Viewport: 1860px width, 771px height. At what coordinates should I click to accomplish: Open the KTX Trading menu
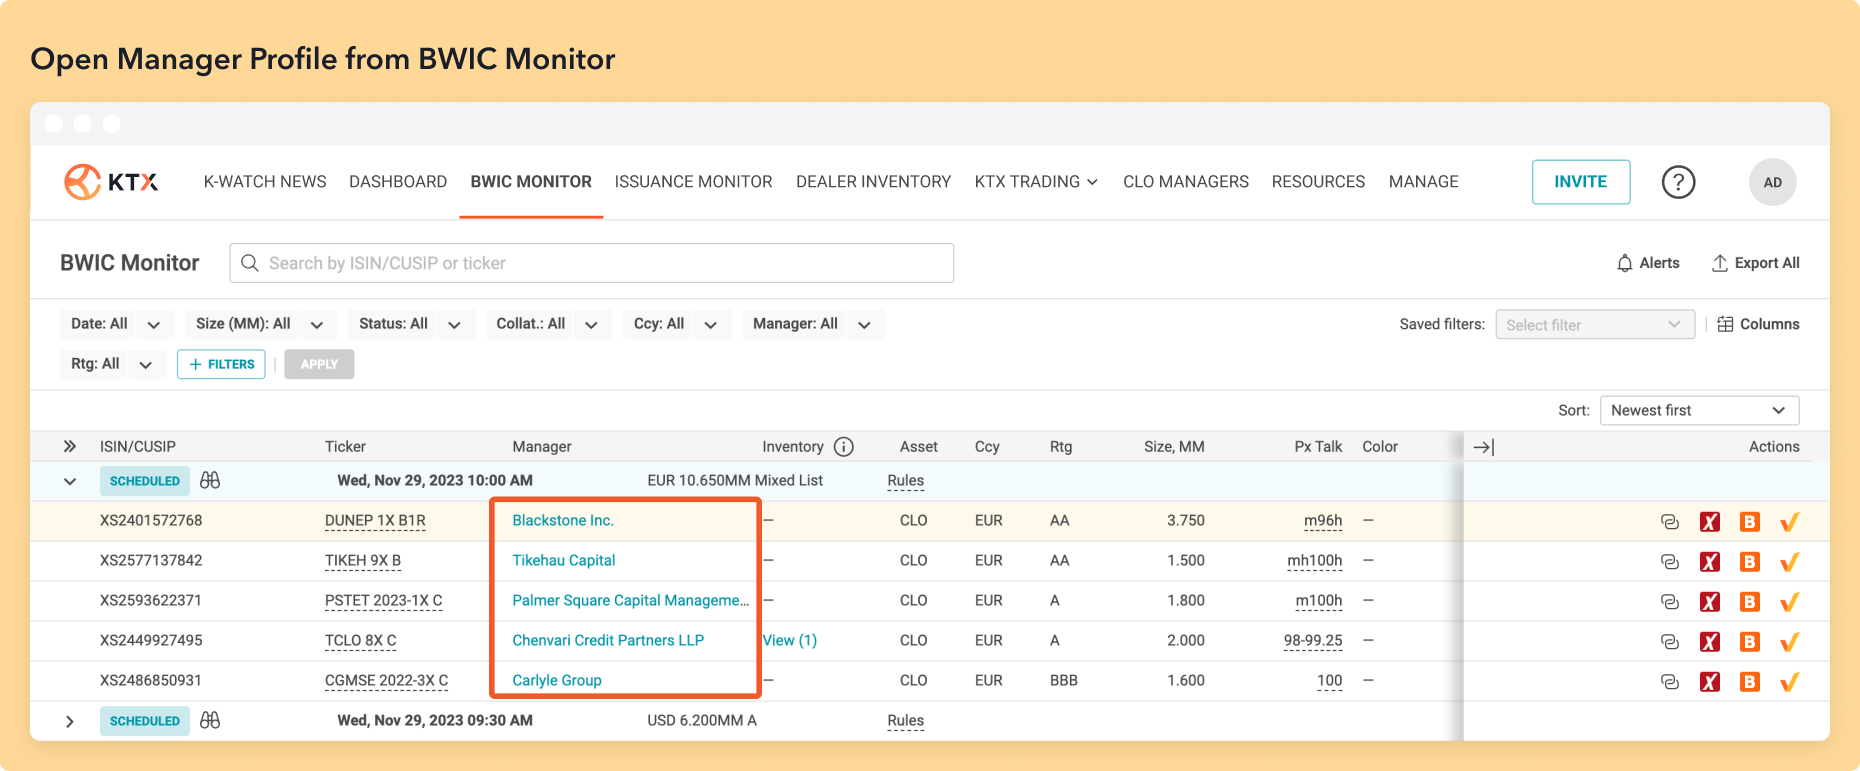pos(1036,182)
